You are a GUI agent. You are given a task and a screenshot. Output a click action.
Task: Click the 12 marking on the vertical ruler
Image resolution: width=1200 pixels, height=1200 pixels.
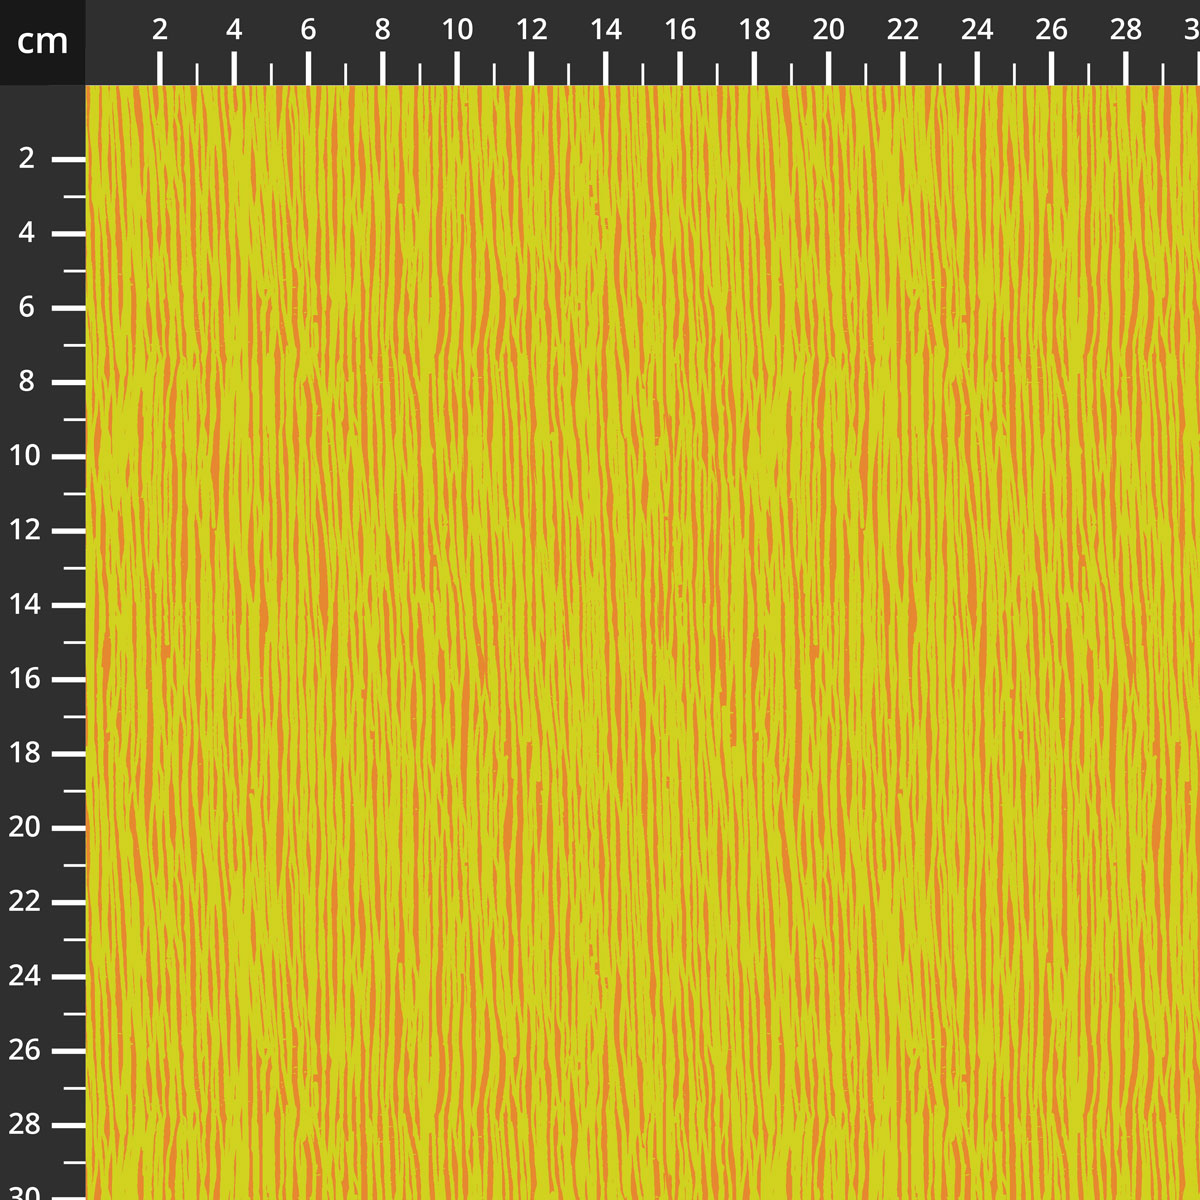tap(27, 530)
